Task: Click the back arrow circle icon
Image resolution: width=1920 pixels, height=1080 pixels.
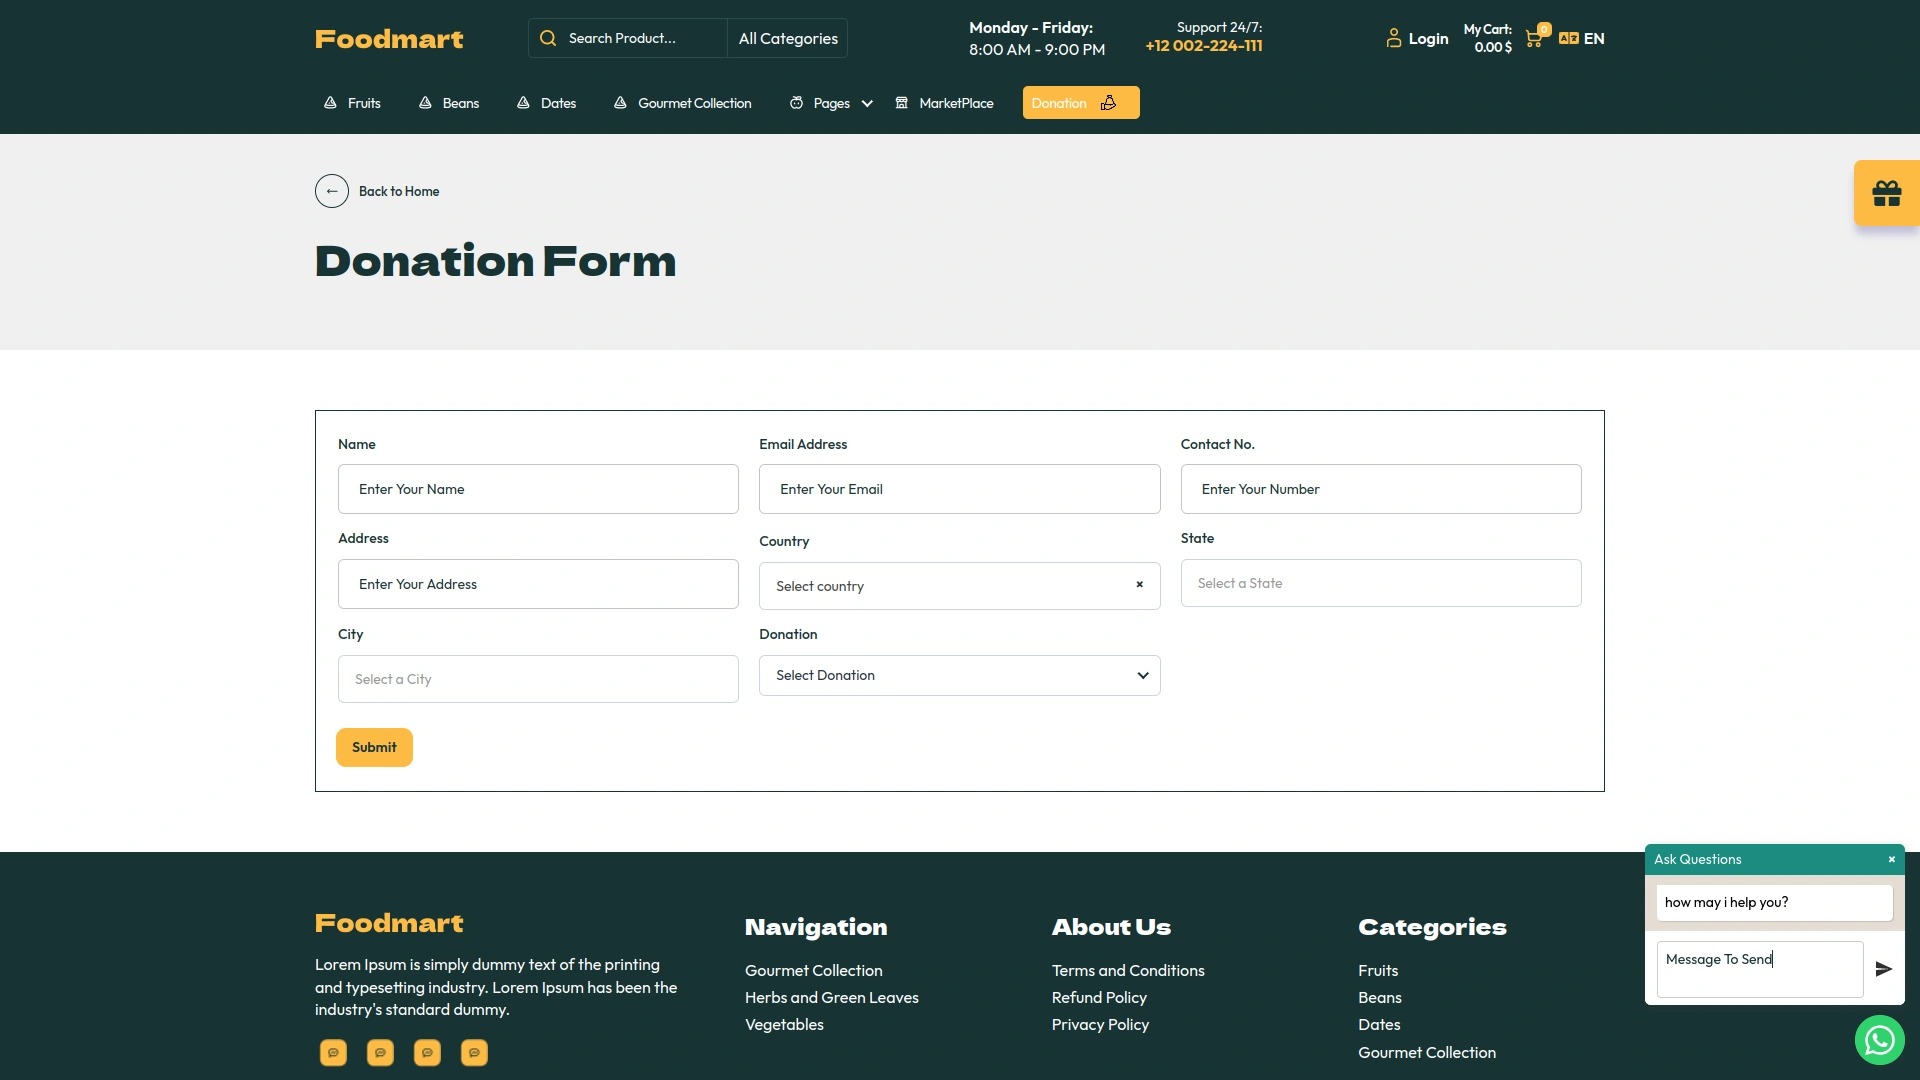Action: coord(332,191)
